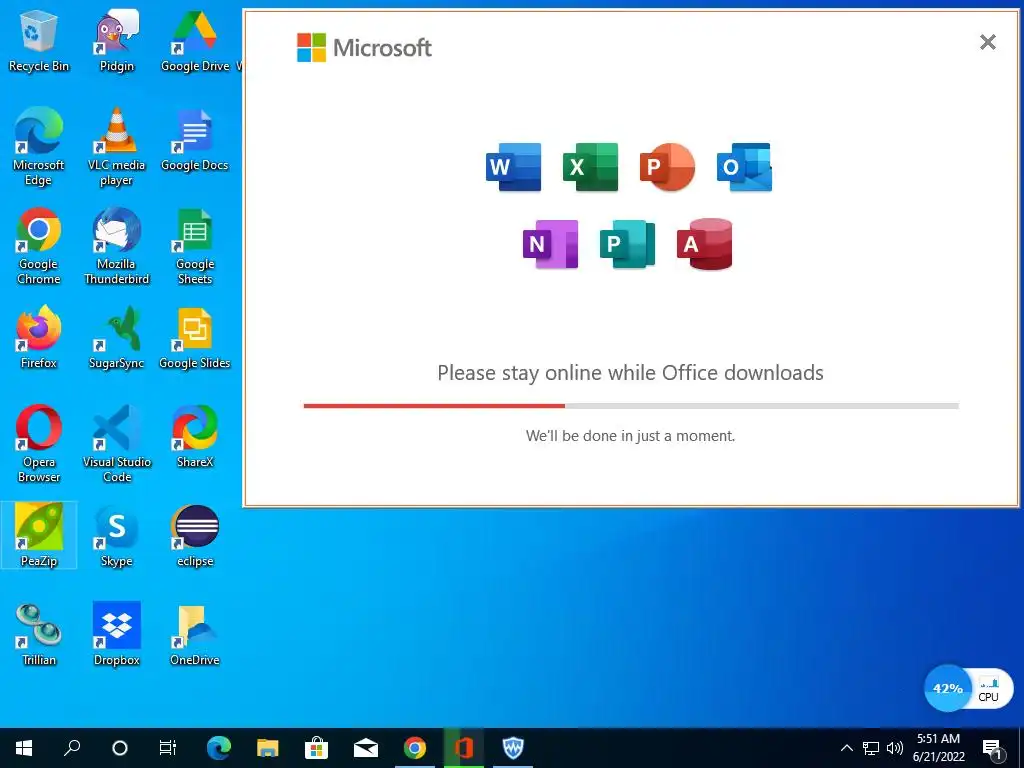Click the Excel icon in Office installer

click(x=590, y=167)
